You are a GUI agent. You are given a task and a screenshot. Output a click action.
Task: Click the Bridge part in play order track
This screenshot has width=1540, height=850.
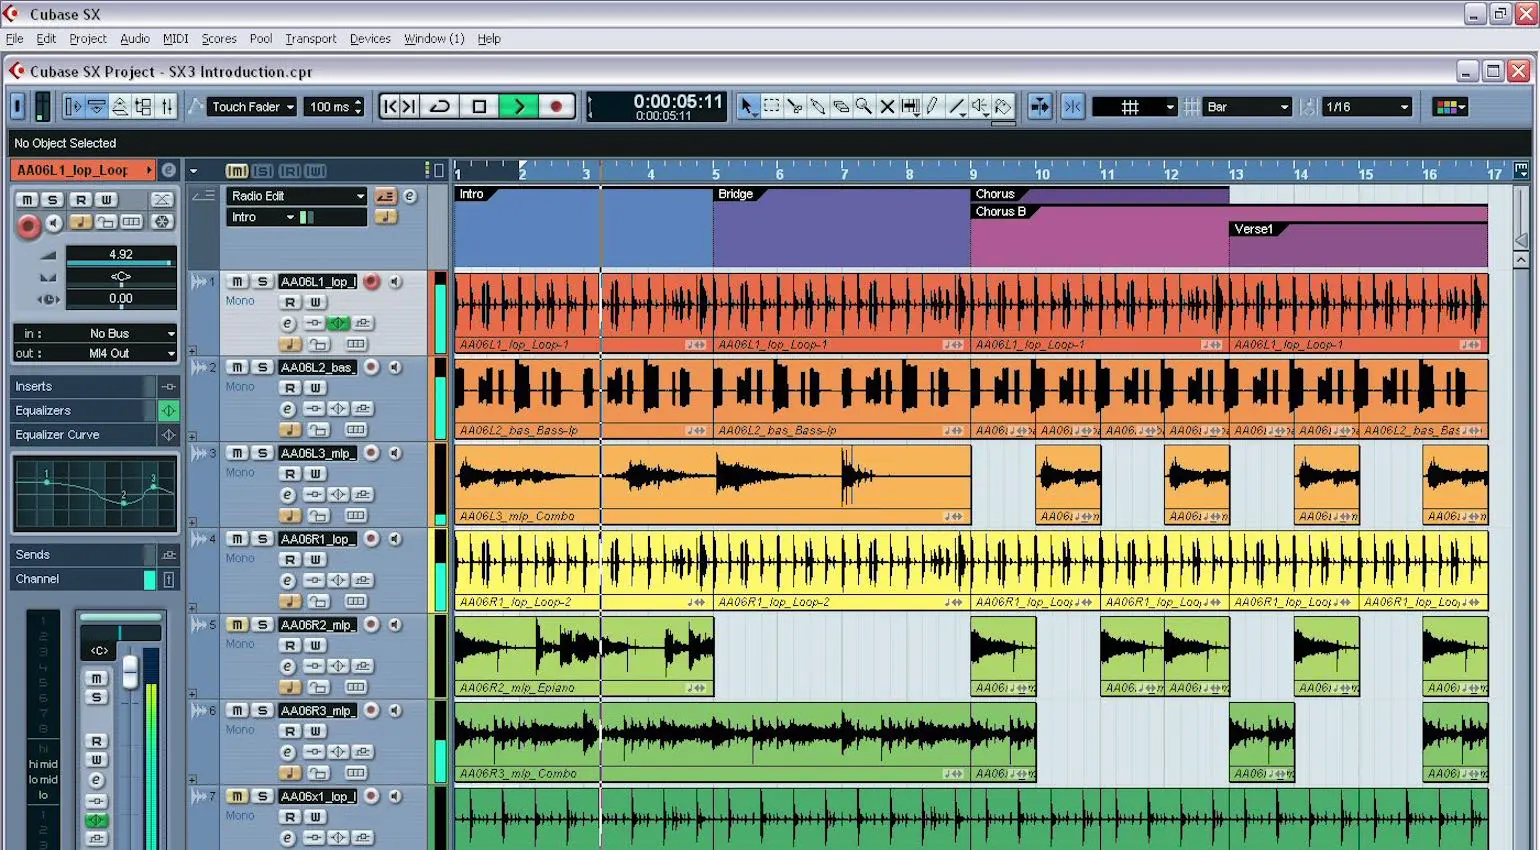[840, 230]
